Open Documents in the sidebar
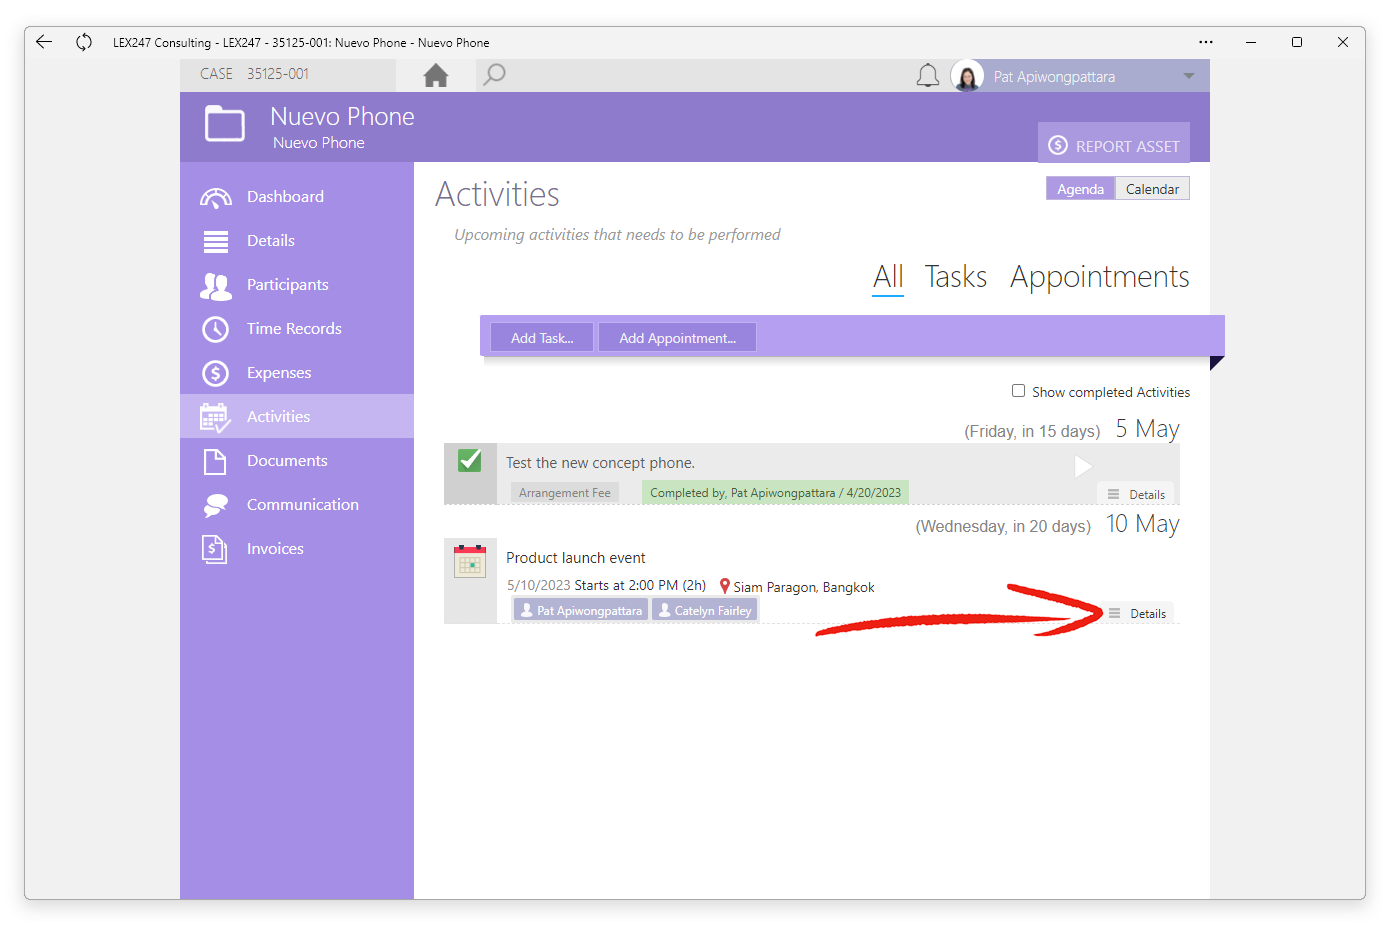The width and height of the screenshot is (1390, 925). click(297, 461)
